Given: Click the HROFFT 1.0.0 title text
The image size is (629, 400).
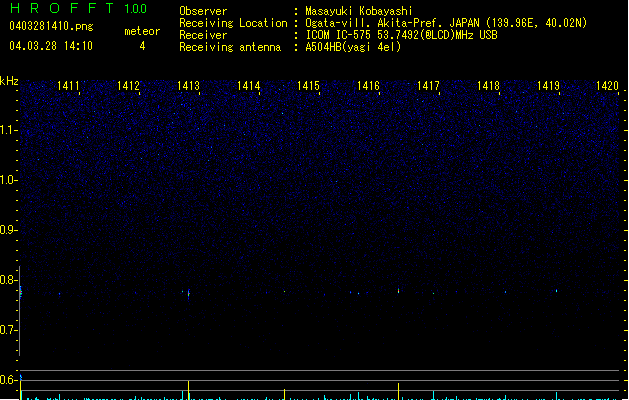Looking at the screenshot, I should [78, 8].
